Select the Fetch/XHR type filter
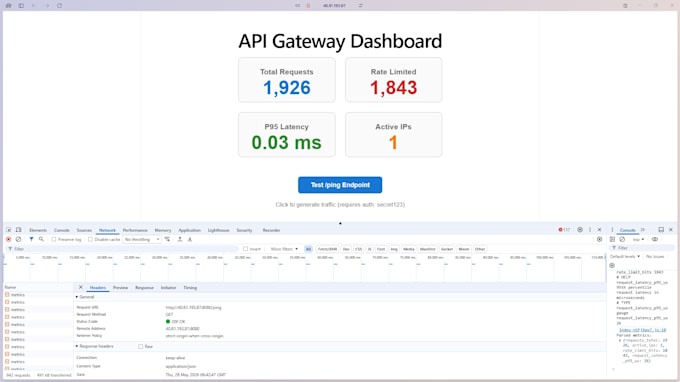 tap(327, 249)
